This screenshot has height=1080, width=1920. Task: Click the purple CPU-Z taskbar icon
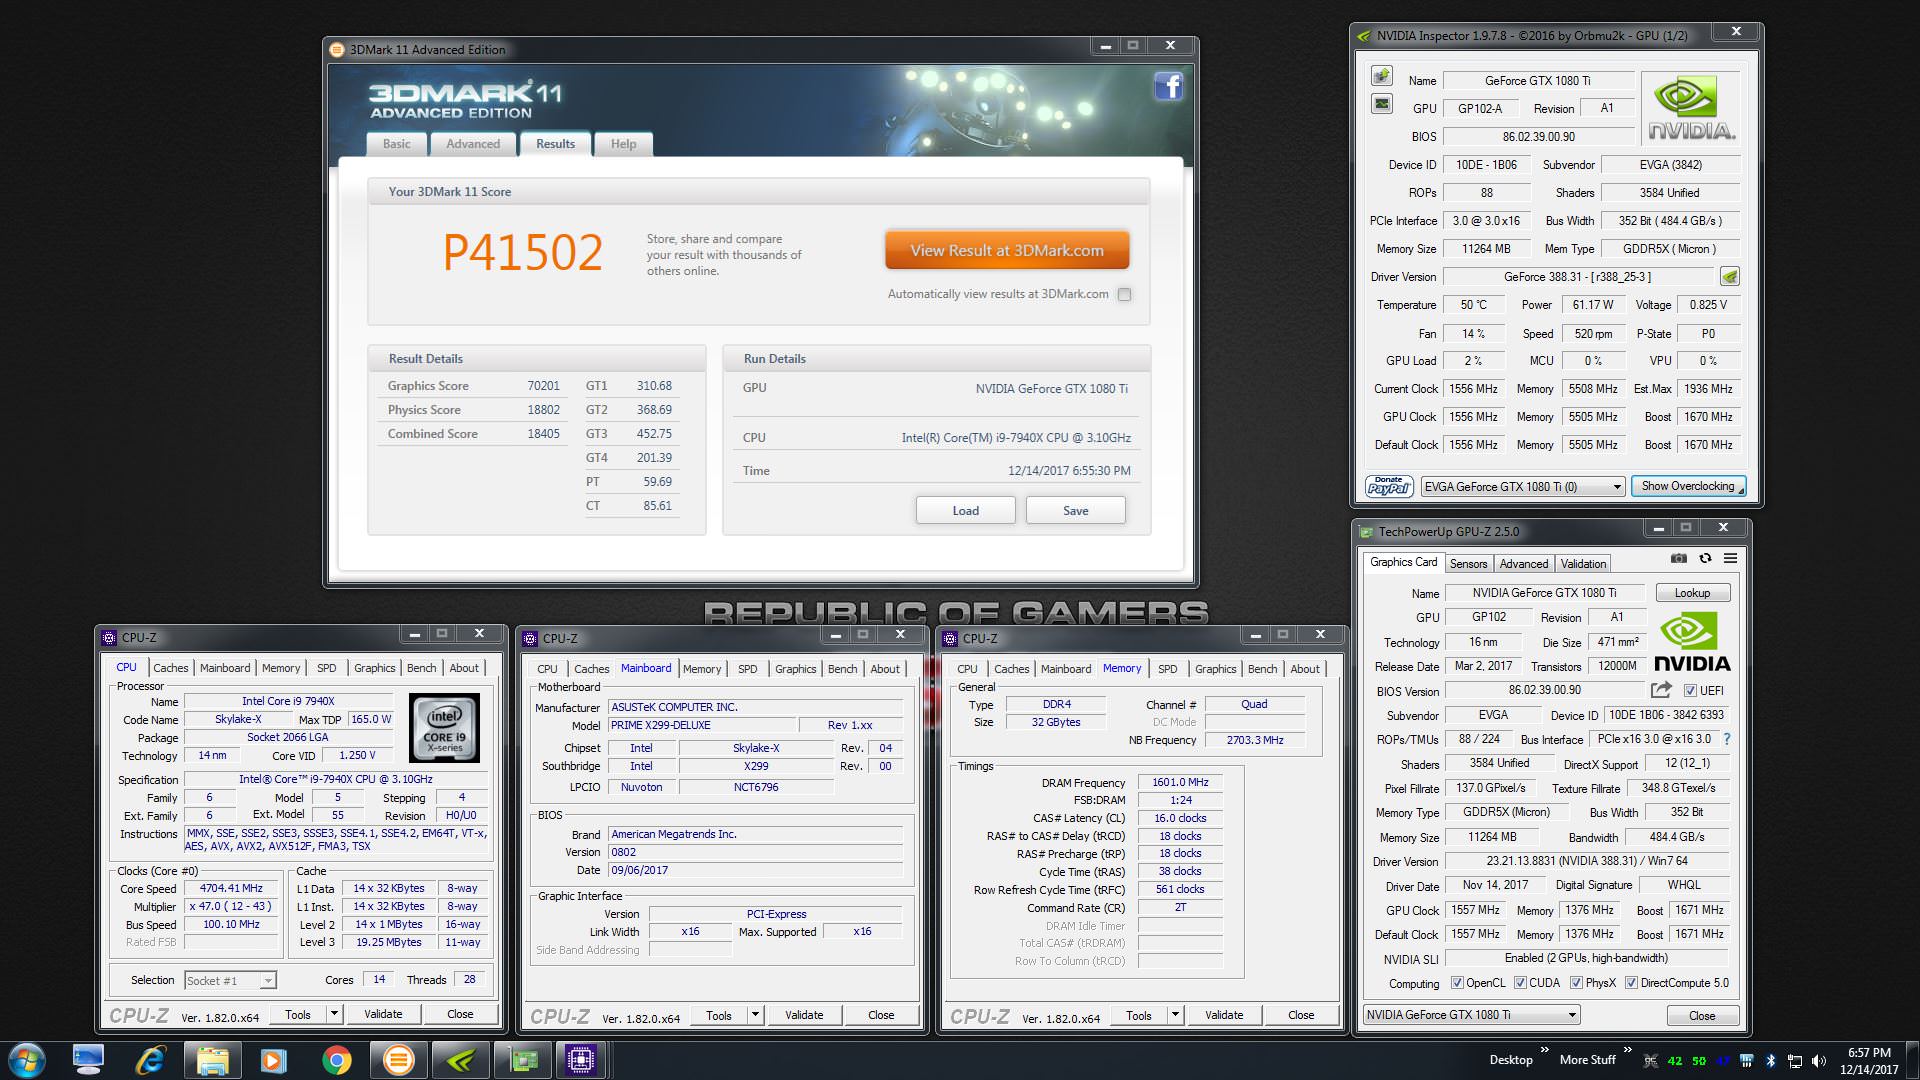click(581, 1060)
